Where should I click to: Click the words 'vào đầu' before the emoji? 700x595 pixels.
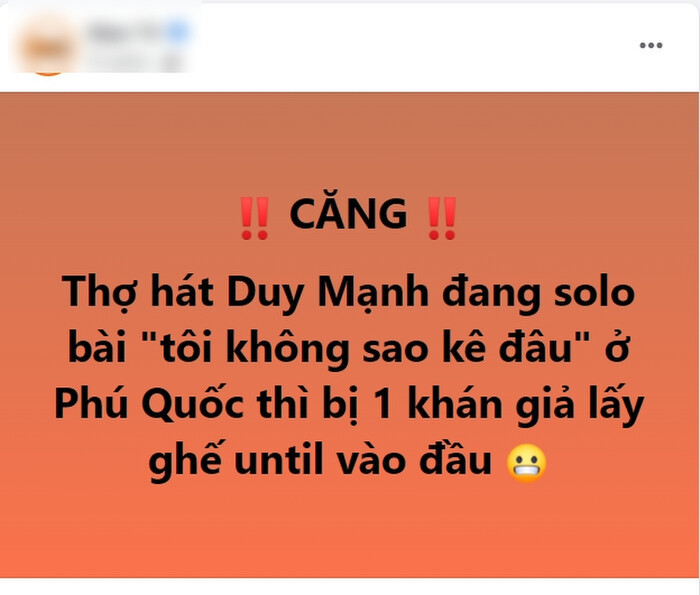click(414, 460)
